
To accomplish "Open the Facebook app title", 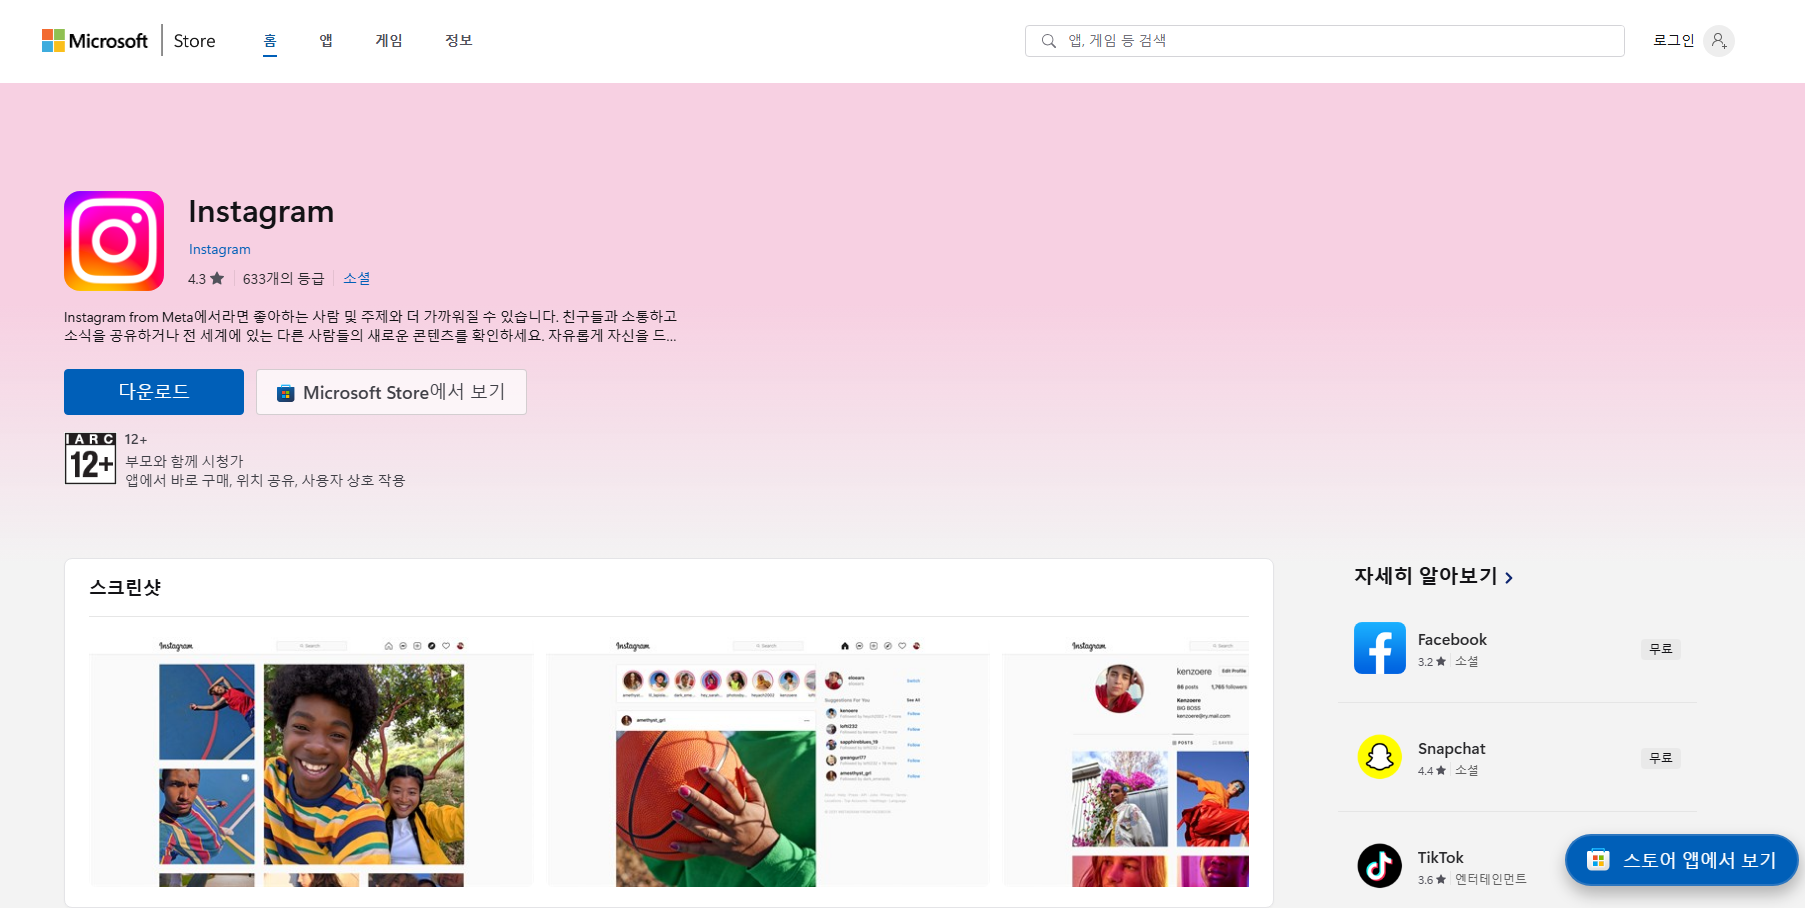I will tap(1452, 639).
